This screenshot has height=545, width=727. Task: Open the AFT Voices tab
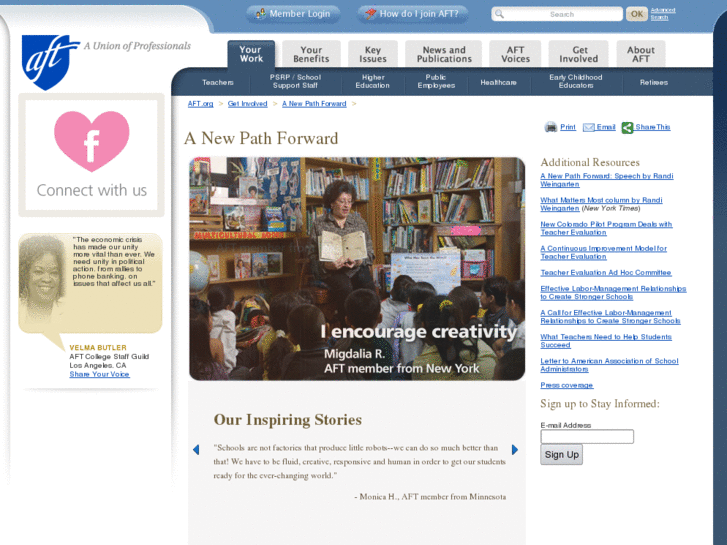click(x=515, y=54)
